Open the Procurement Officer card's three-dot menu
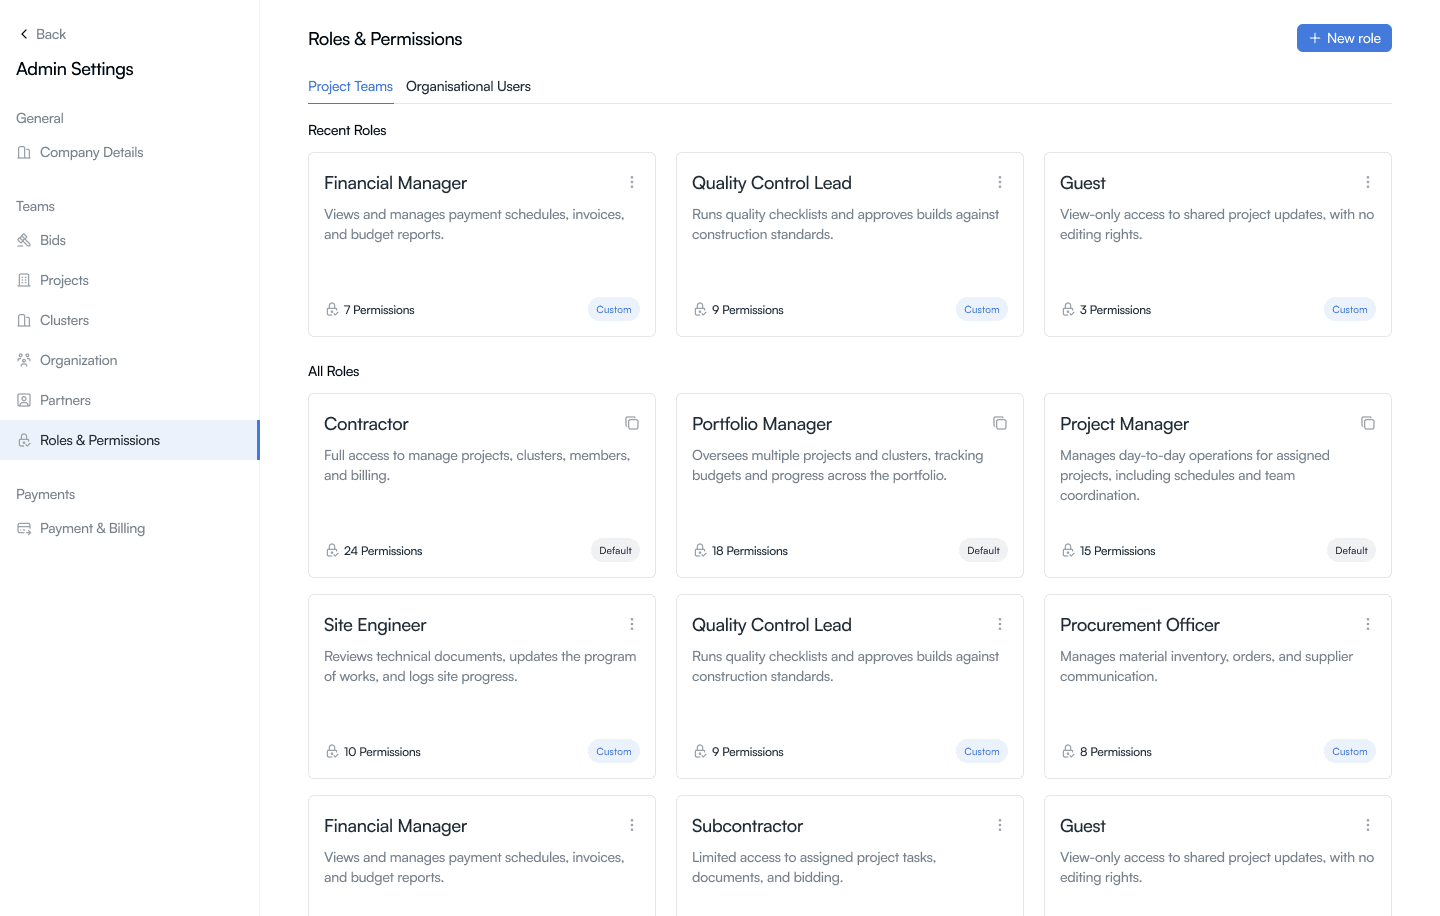This screenshot has width=1440, height=916. pos(1368,624)
